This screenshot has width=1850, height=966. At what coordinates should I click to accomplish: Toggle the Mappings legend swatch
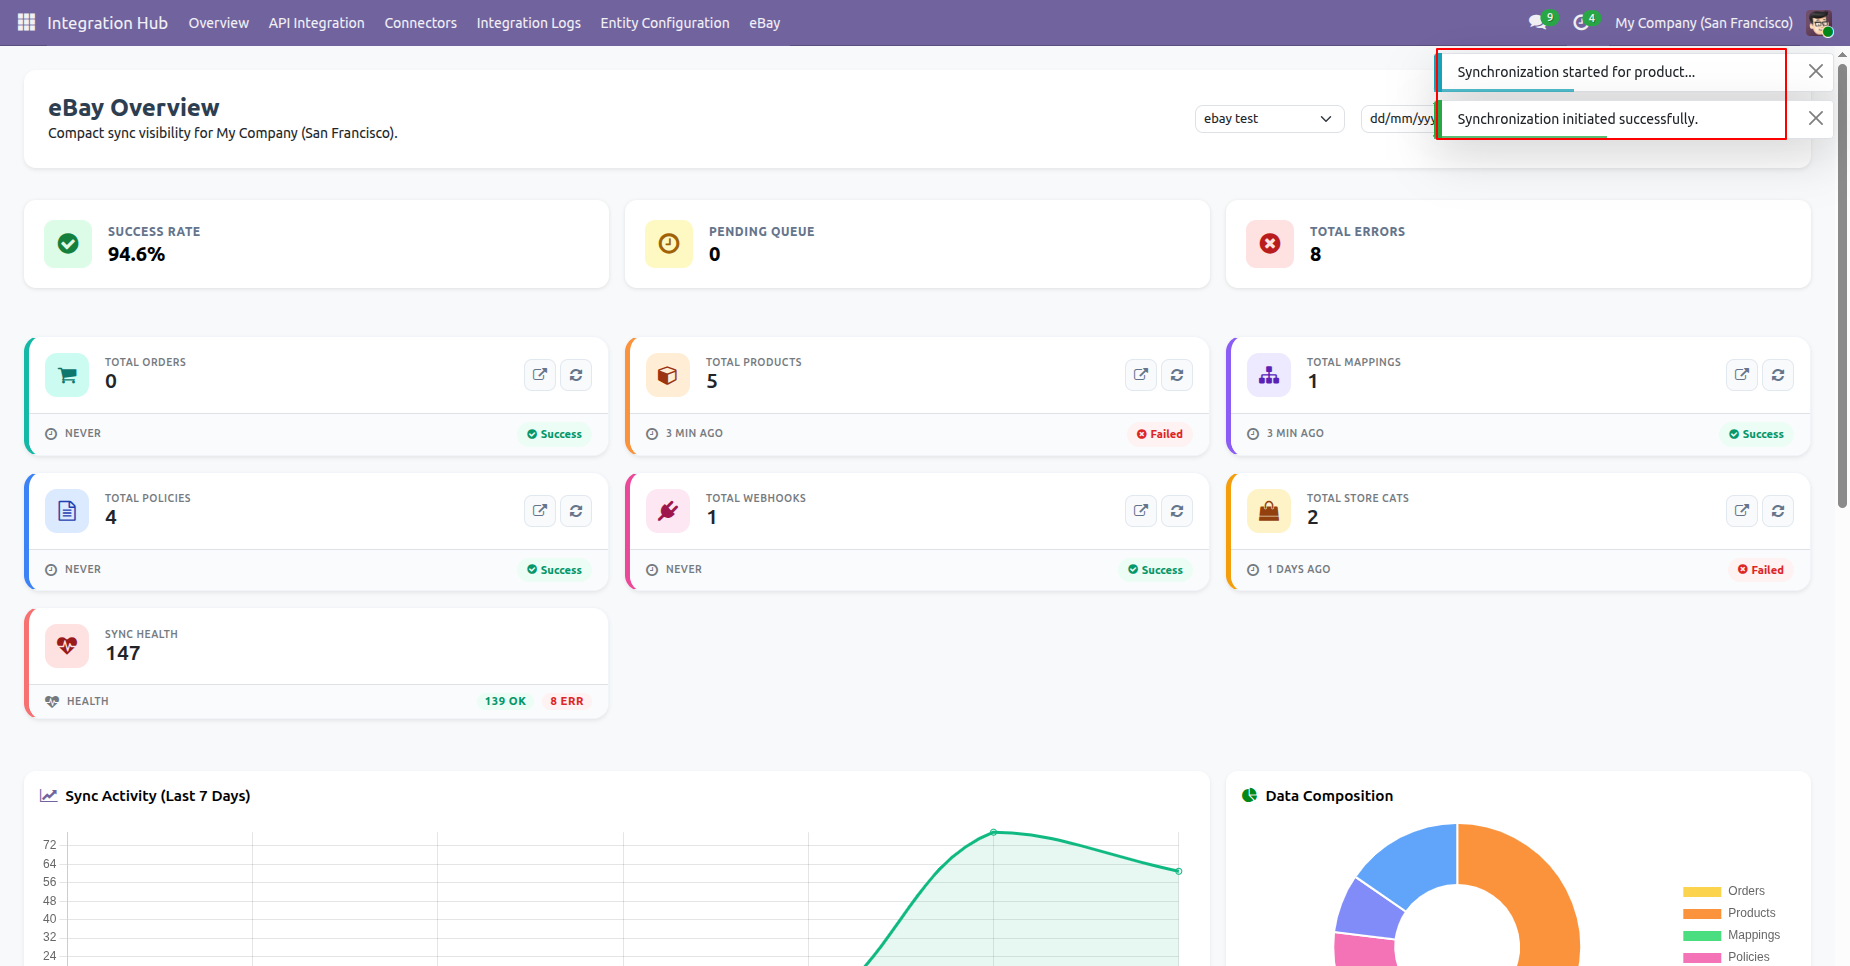tap(1701, 936)
